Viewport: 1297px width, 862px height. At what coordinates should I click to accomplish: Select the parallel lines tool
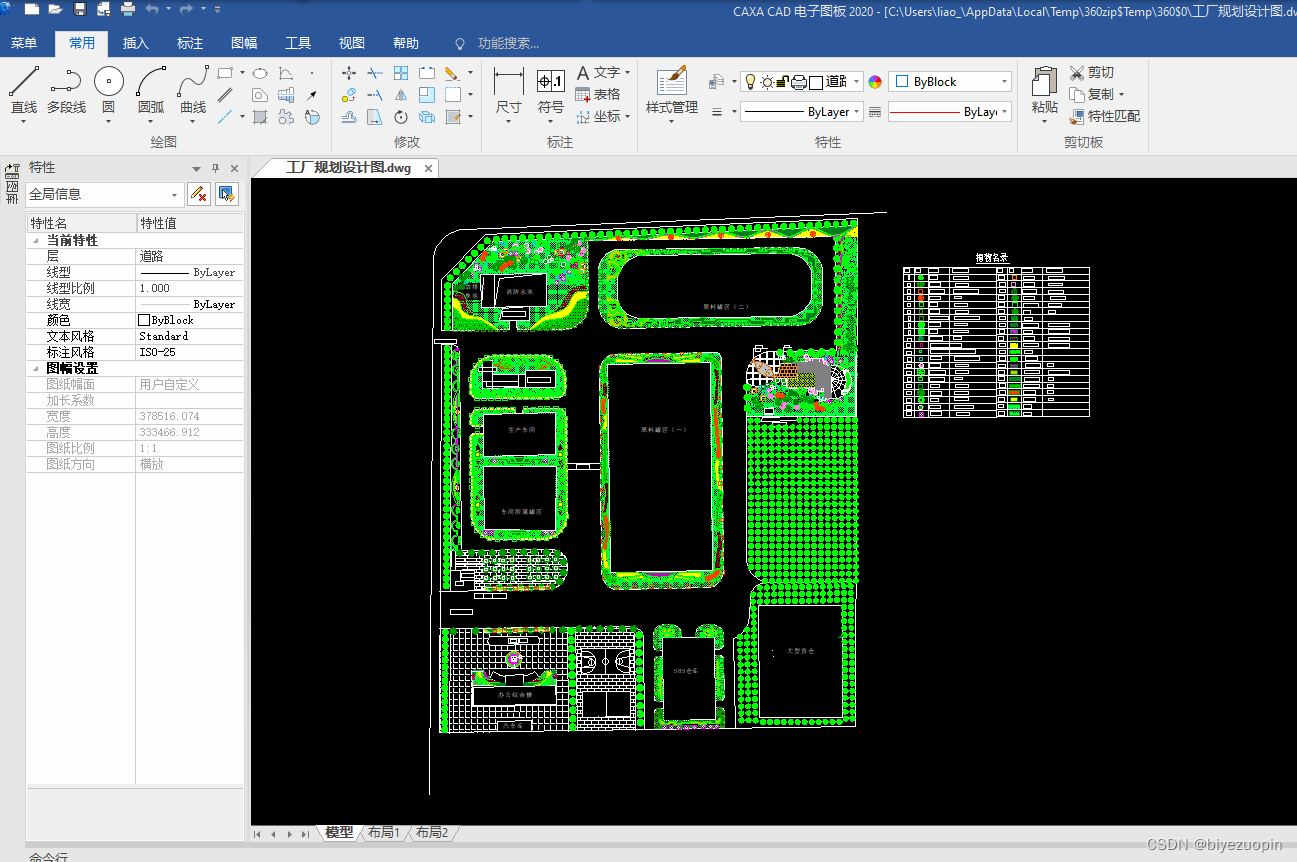[x=225, y=95]
